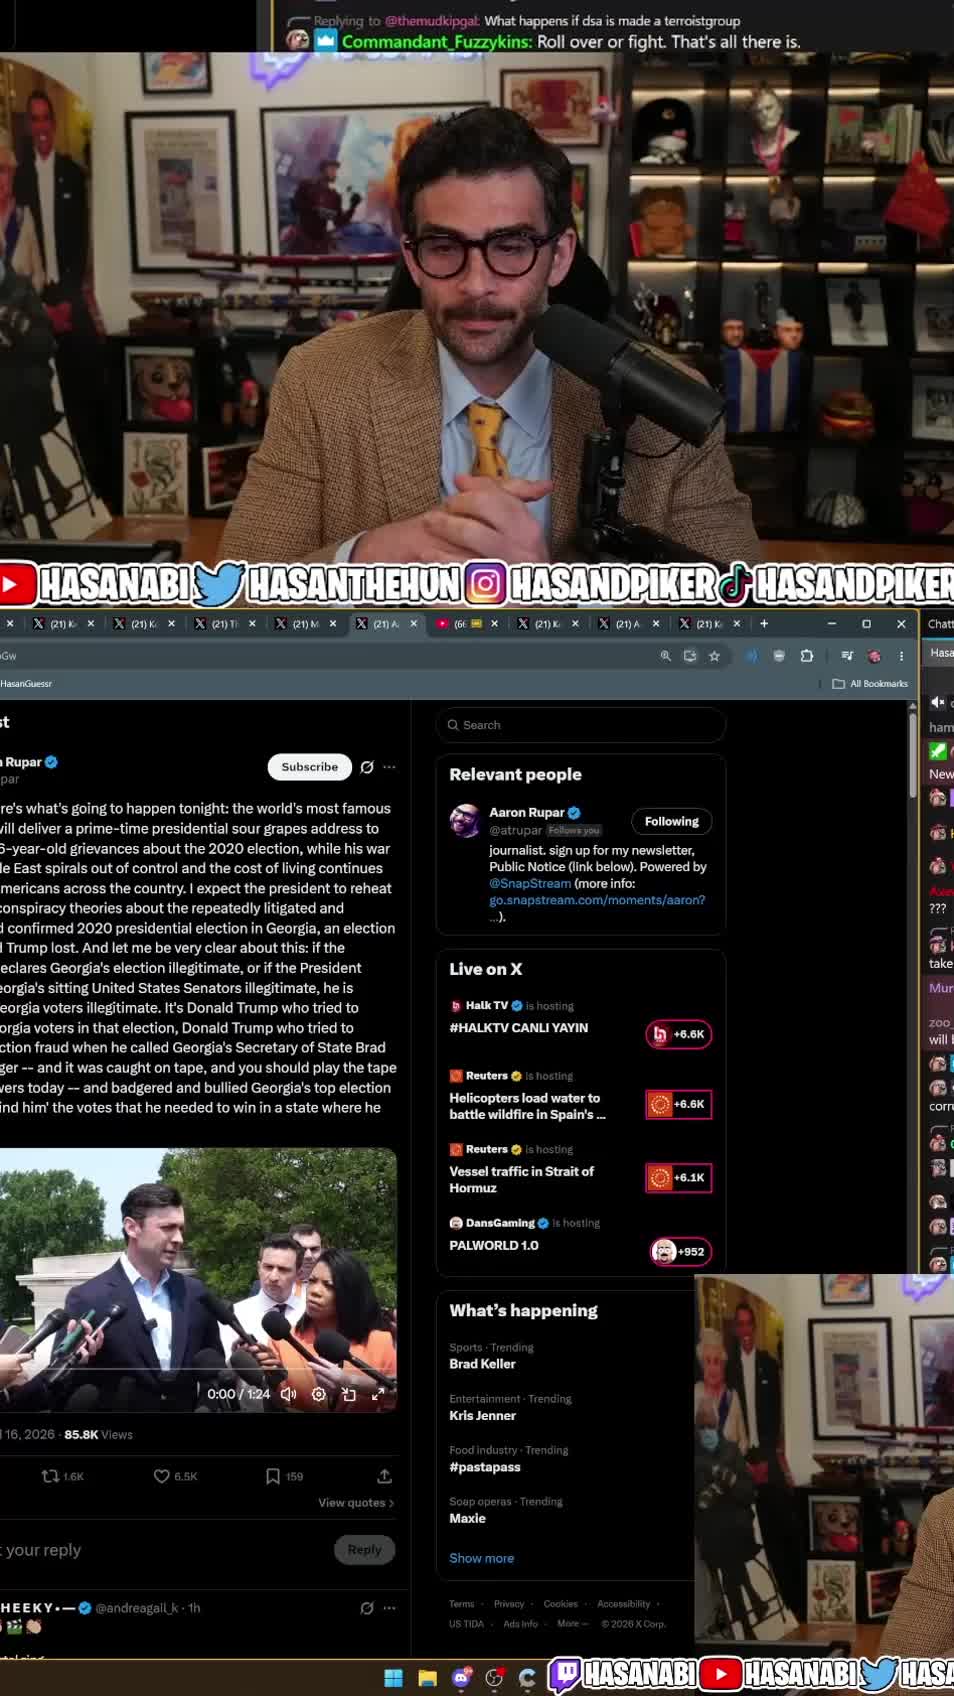Repost the tweet showing 1.6K reposts
Screen dimensions: 954x1696
62,1476
